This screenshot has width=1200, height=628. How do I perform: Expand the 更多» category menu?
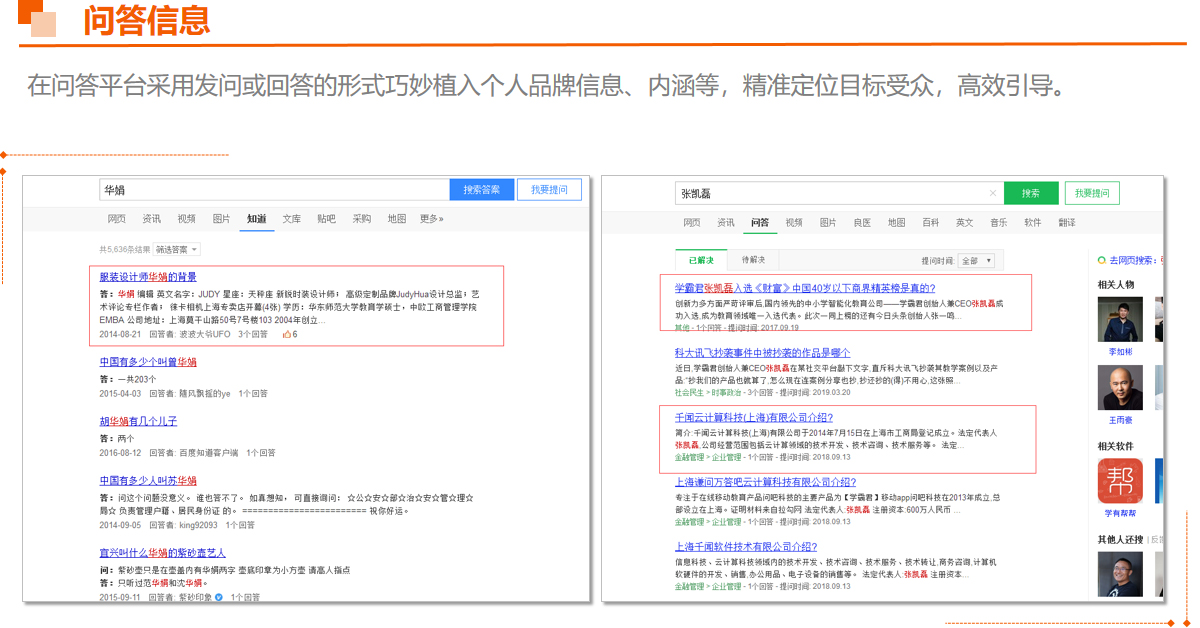click(x=431, y=219)
